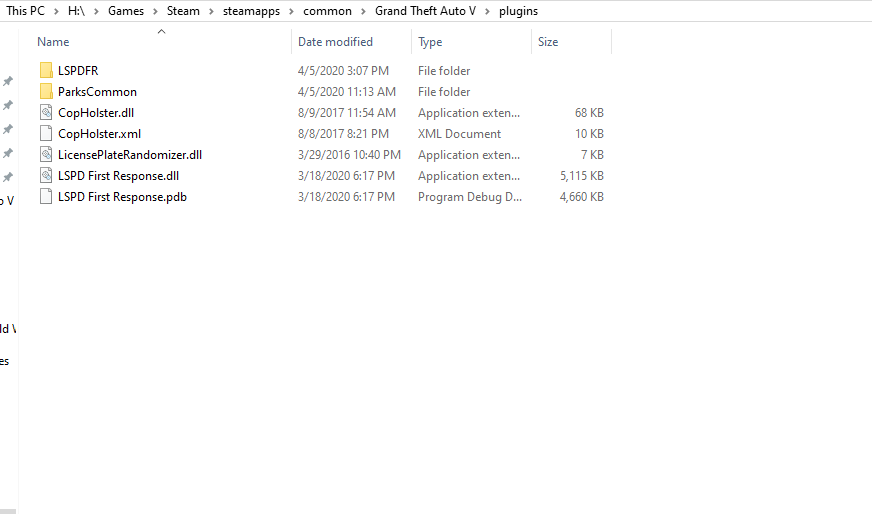Image resolution: width=872 pixels, height=514 pixels.
Task: Select the LSPDFR folder icon
Action: (x=46, y=71)
